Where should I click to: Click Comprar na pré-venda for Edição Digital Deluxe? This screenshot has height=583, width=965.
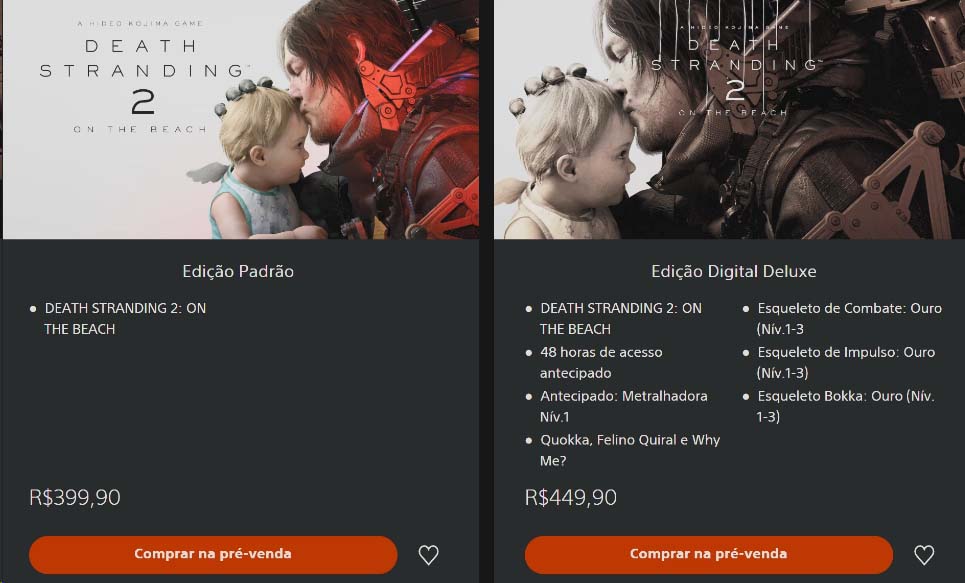click(x=708, y=554)
